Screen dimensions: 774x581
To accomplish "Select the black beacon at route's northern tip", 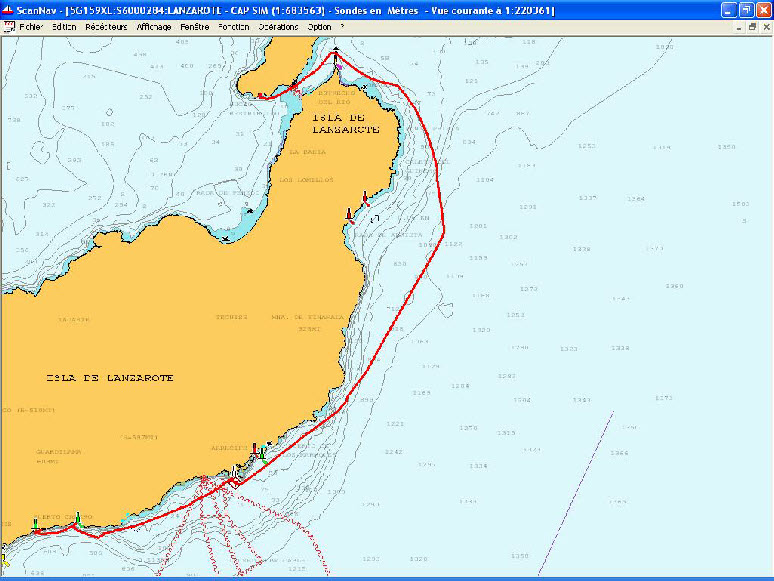I will pos(336,50).
